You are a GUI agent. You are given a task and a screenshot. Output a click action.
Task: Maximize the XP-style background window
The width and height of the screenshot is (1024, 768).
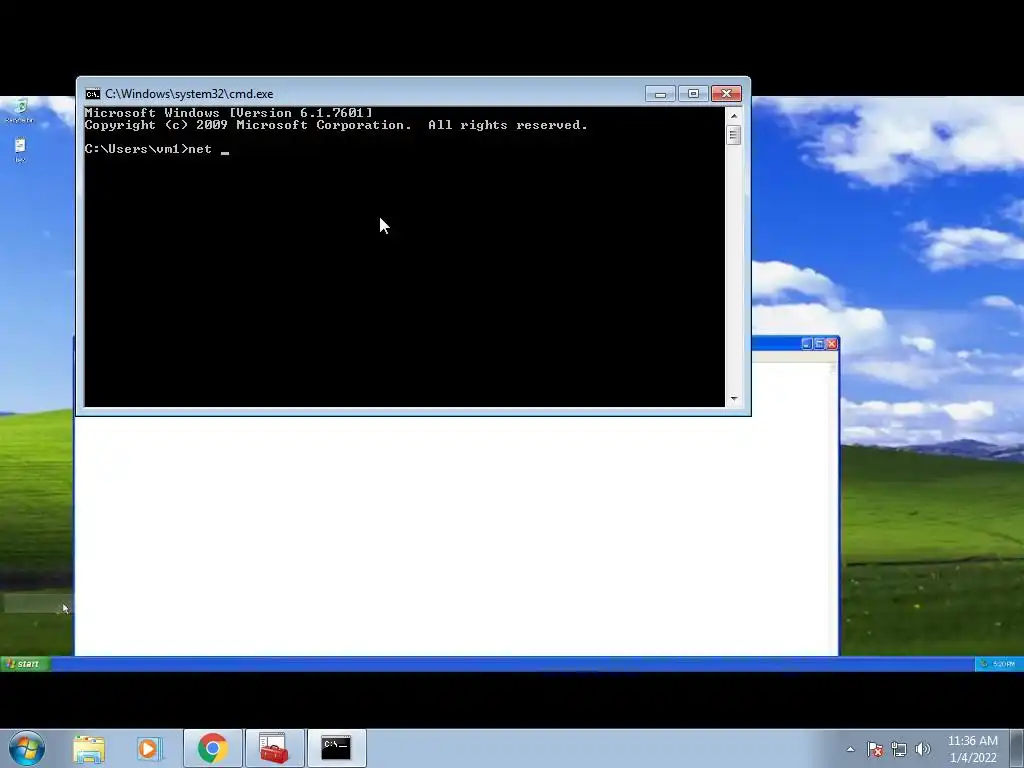(x=820, y=344)
